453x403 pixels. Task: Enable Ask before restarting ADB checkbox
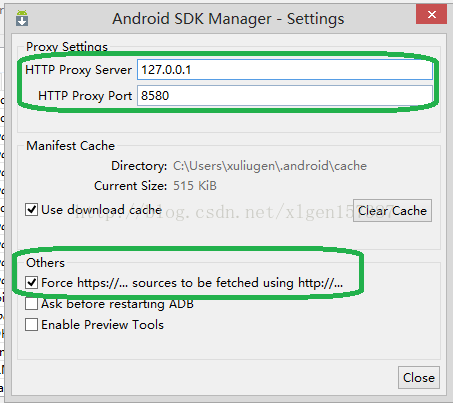tap(31, 304)
